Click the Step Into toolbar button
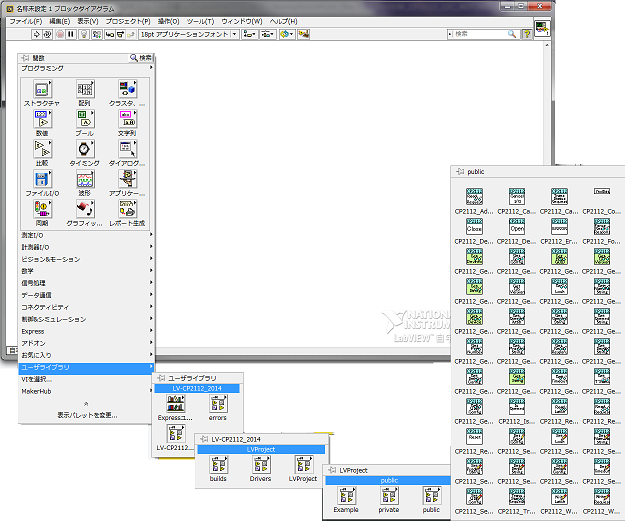 pyautogui.click(x=109, y=34)
